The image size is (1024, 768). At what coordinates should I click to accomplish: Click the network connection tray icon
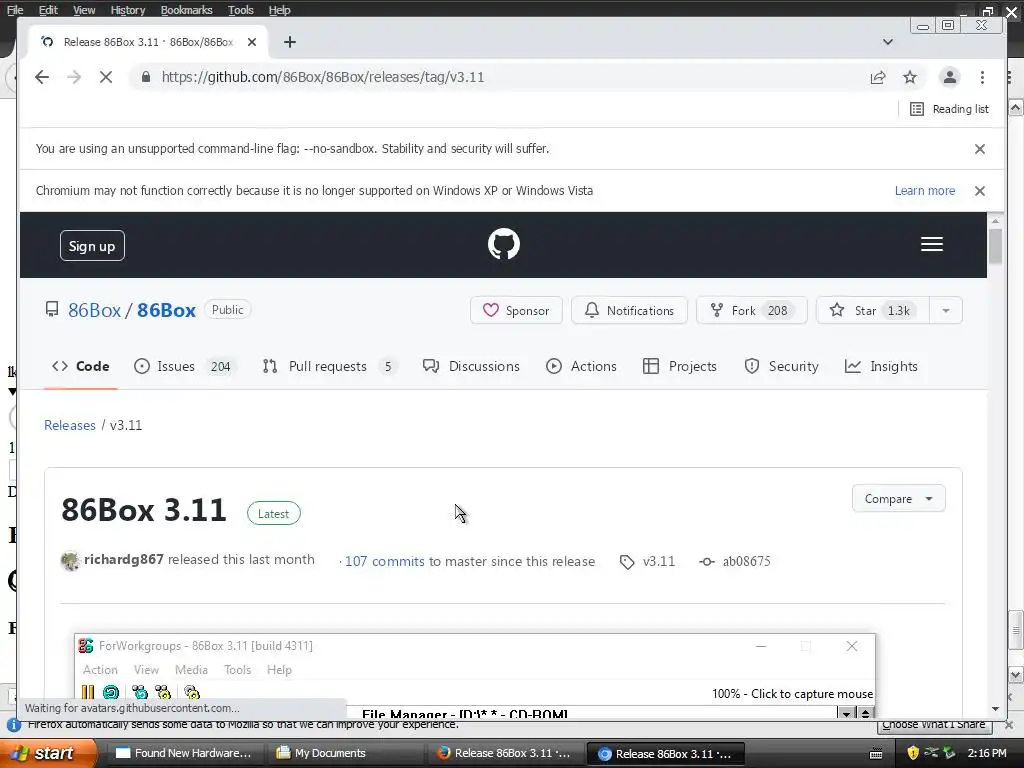click(x=931, y=753)
